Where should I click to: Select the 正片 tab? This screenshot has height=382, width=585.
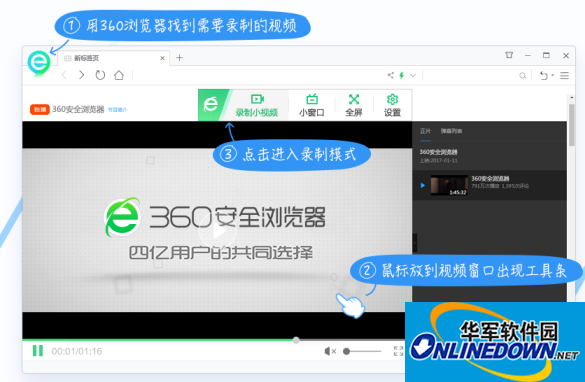(425, 131)
